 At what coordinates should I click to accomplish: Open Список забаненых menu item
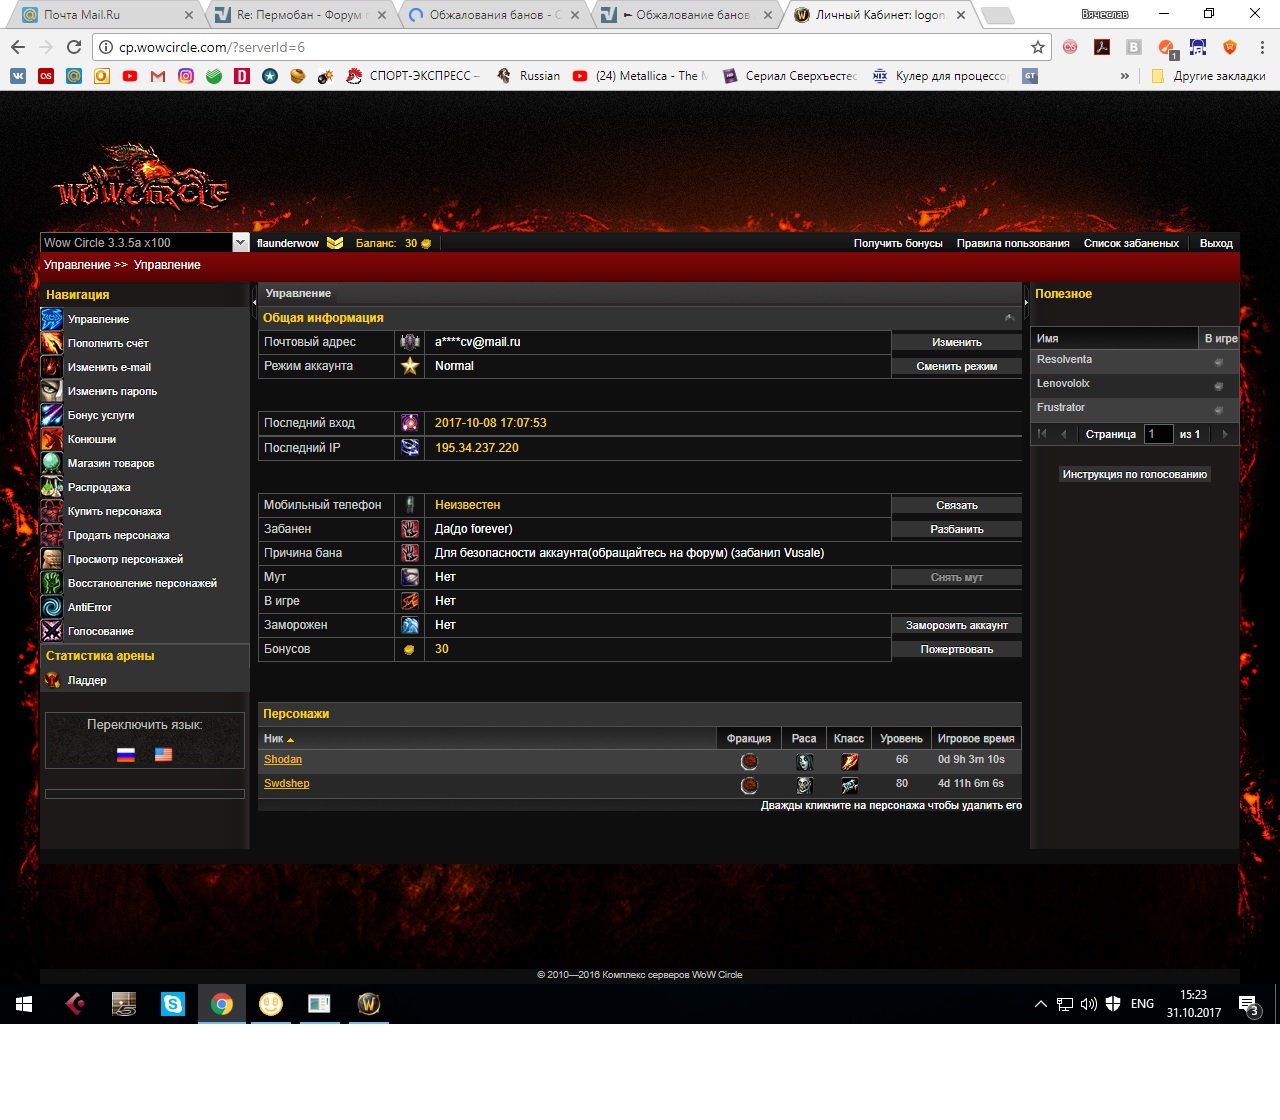click(1130, 243)
